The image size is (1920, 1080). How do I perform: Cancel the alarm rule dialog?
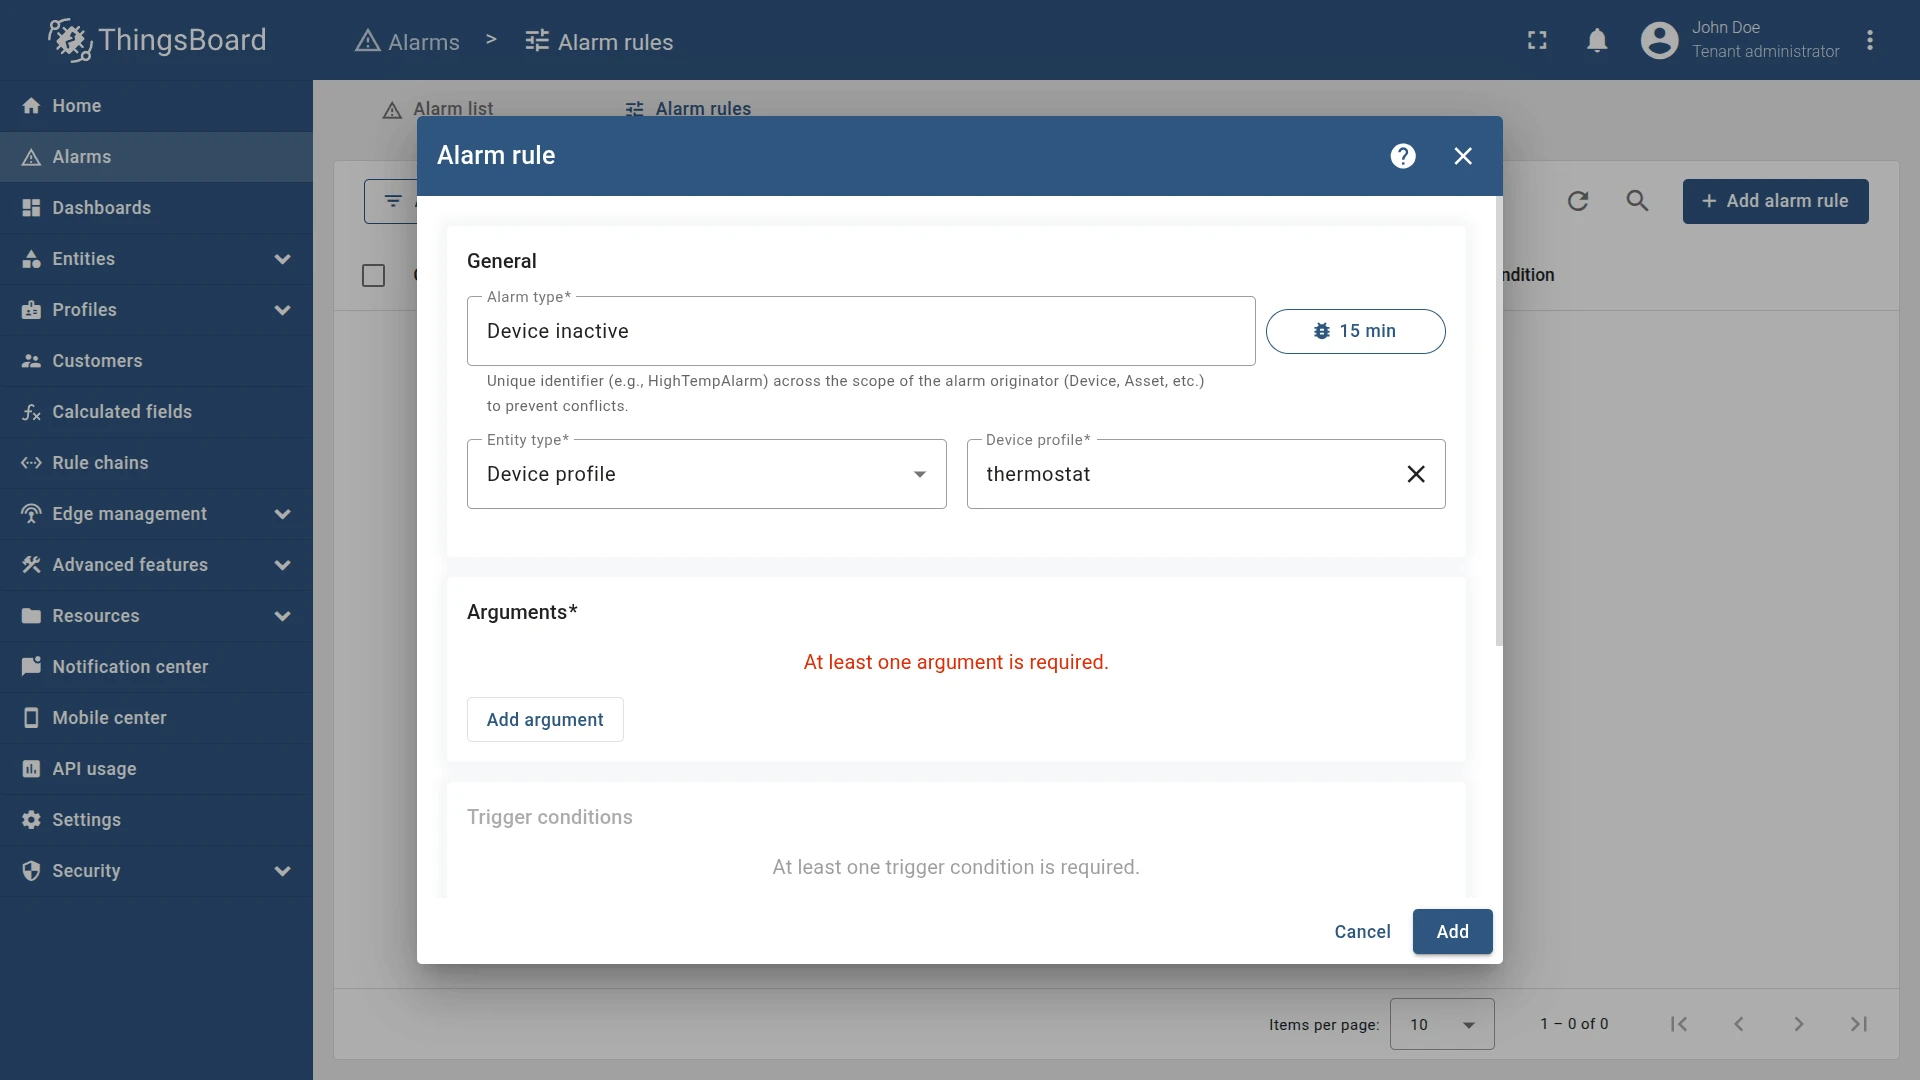pos(1362,932)
